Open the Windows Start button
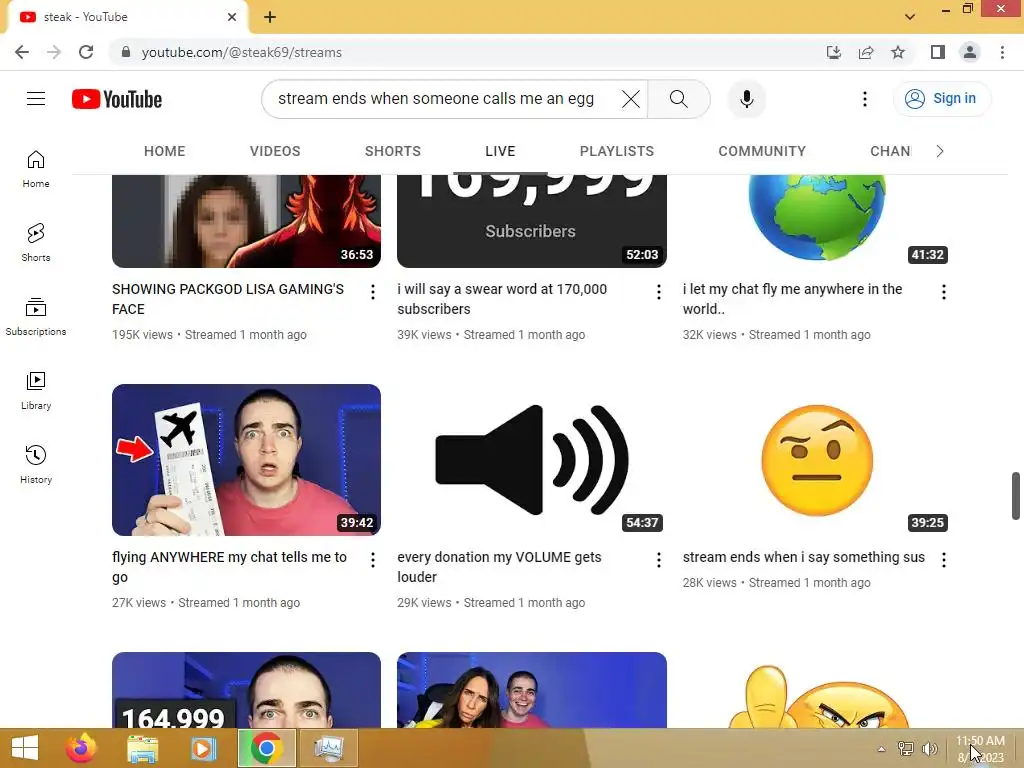Viewport: 1024px width, 768px height. 25,748
